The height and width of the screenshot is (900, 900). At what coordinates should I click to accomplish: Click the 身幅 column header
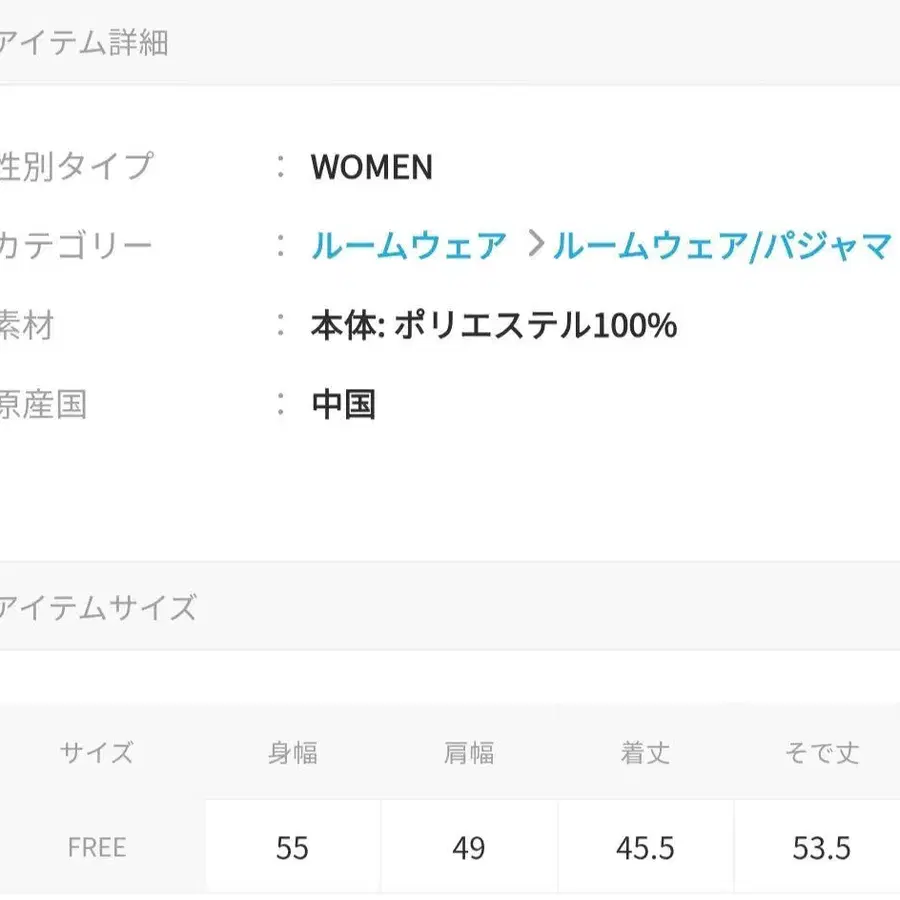pos(293,753)
